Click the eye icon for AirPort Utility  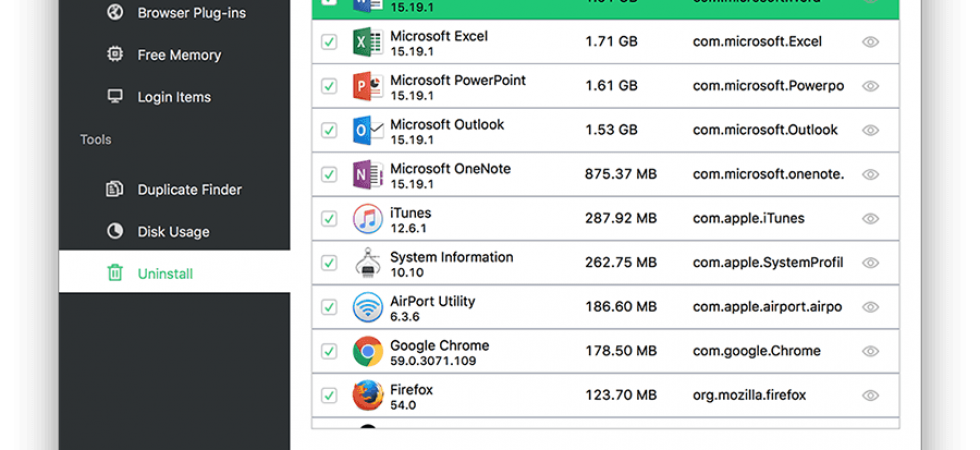click(870, 307)
